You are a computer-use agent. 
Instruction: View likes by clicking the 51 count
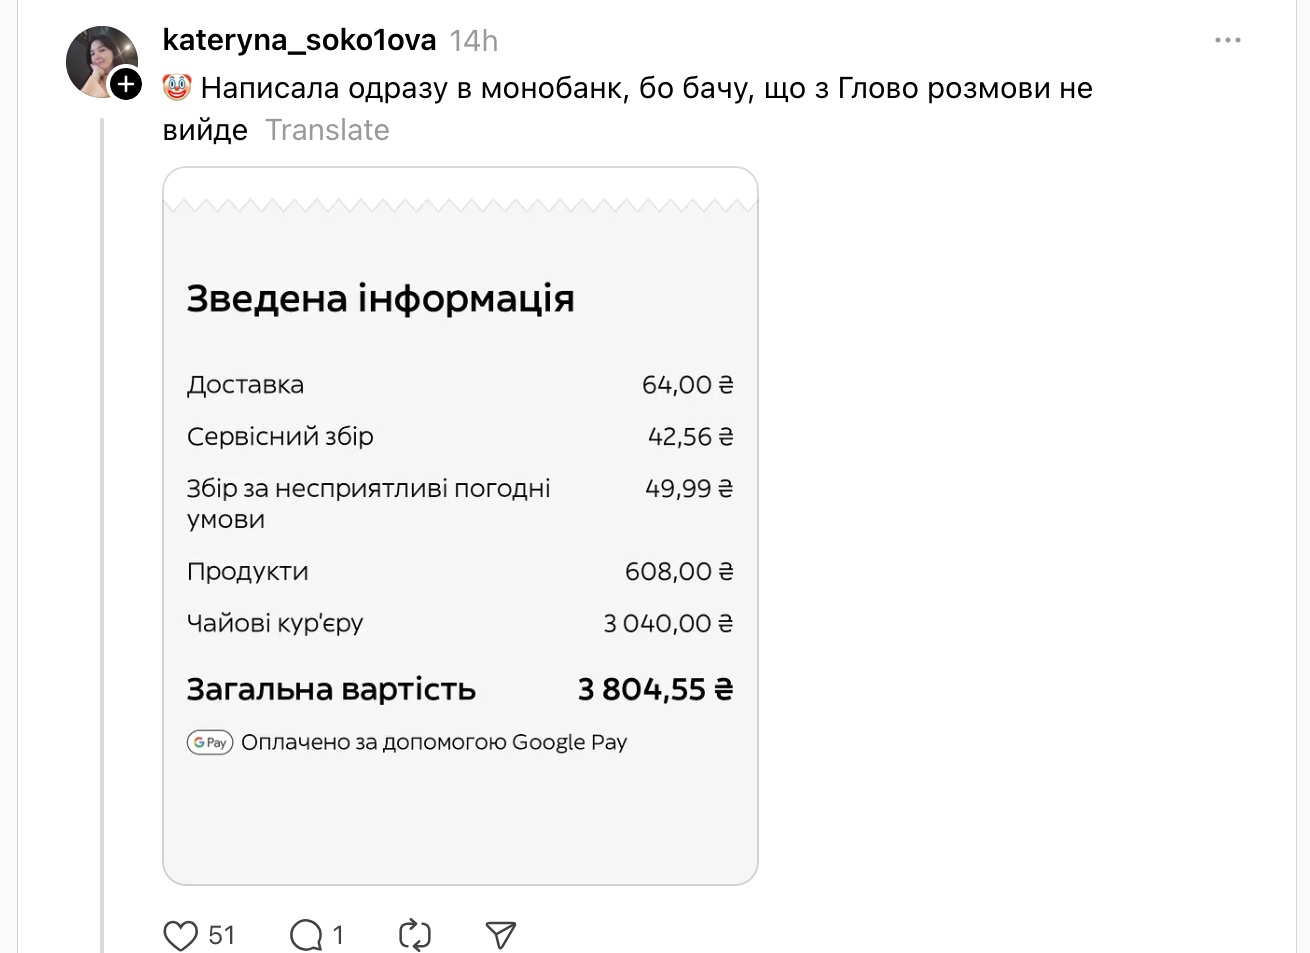click(222, 935)
